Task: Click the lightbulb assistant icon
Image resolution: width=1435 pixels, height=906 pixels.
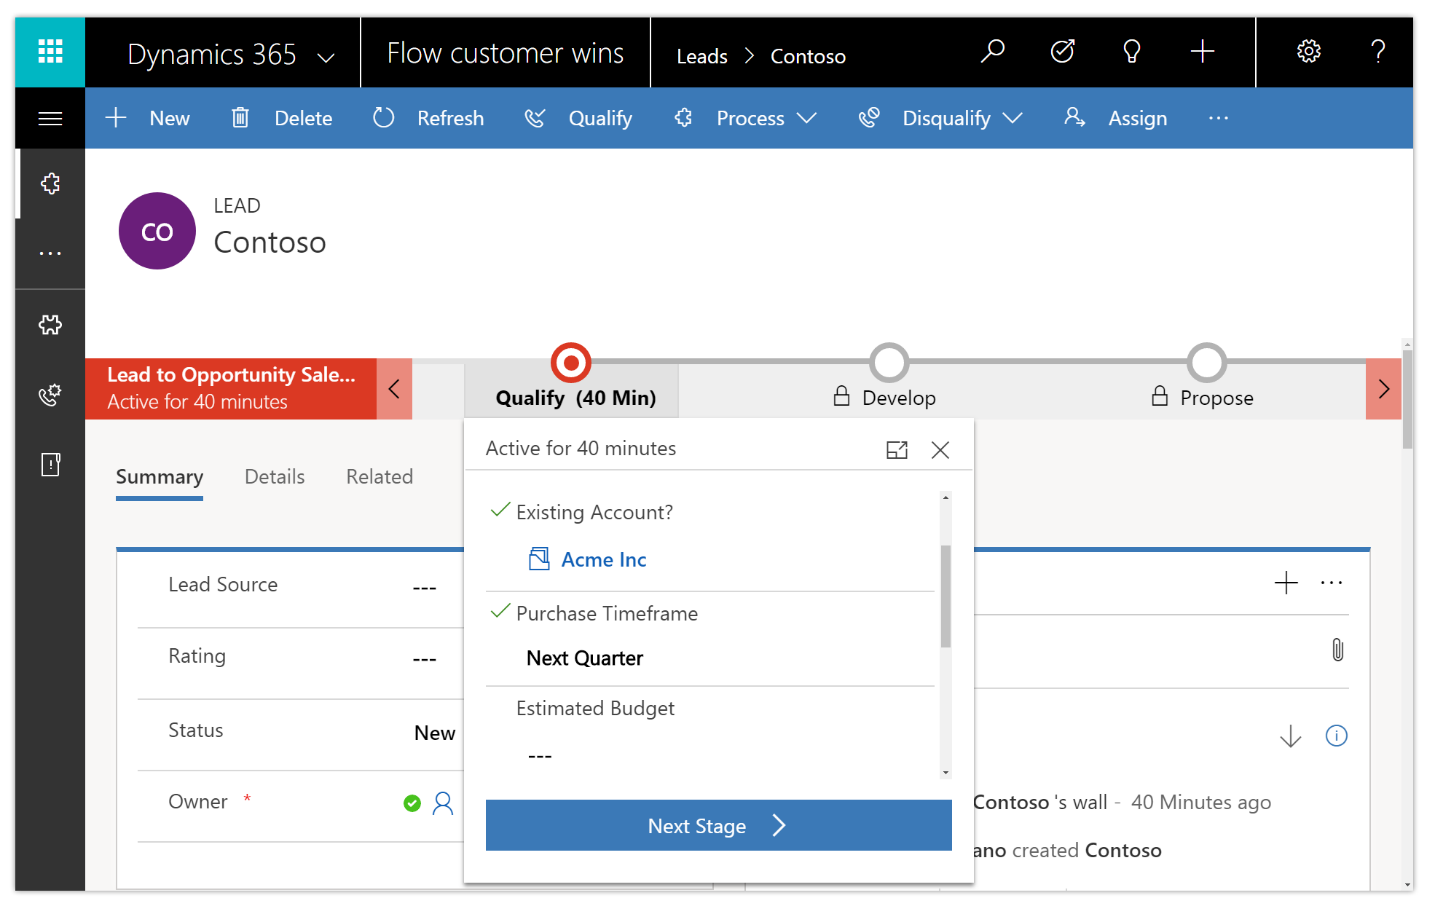Action: [x=1132, y=52]
